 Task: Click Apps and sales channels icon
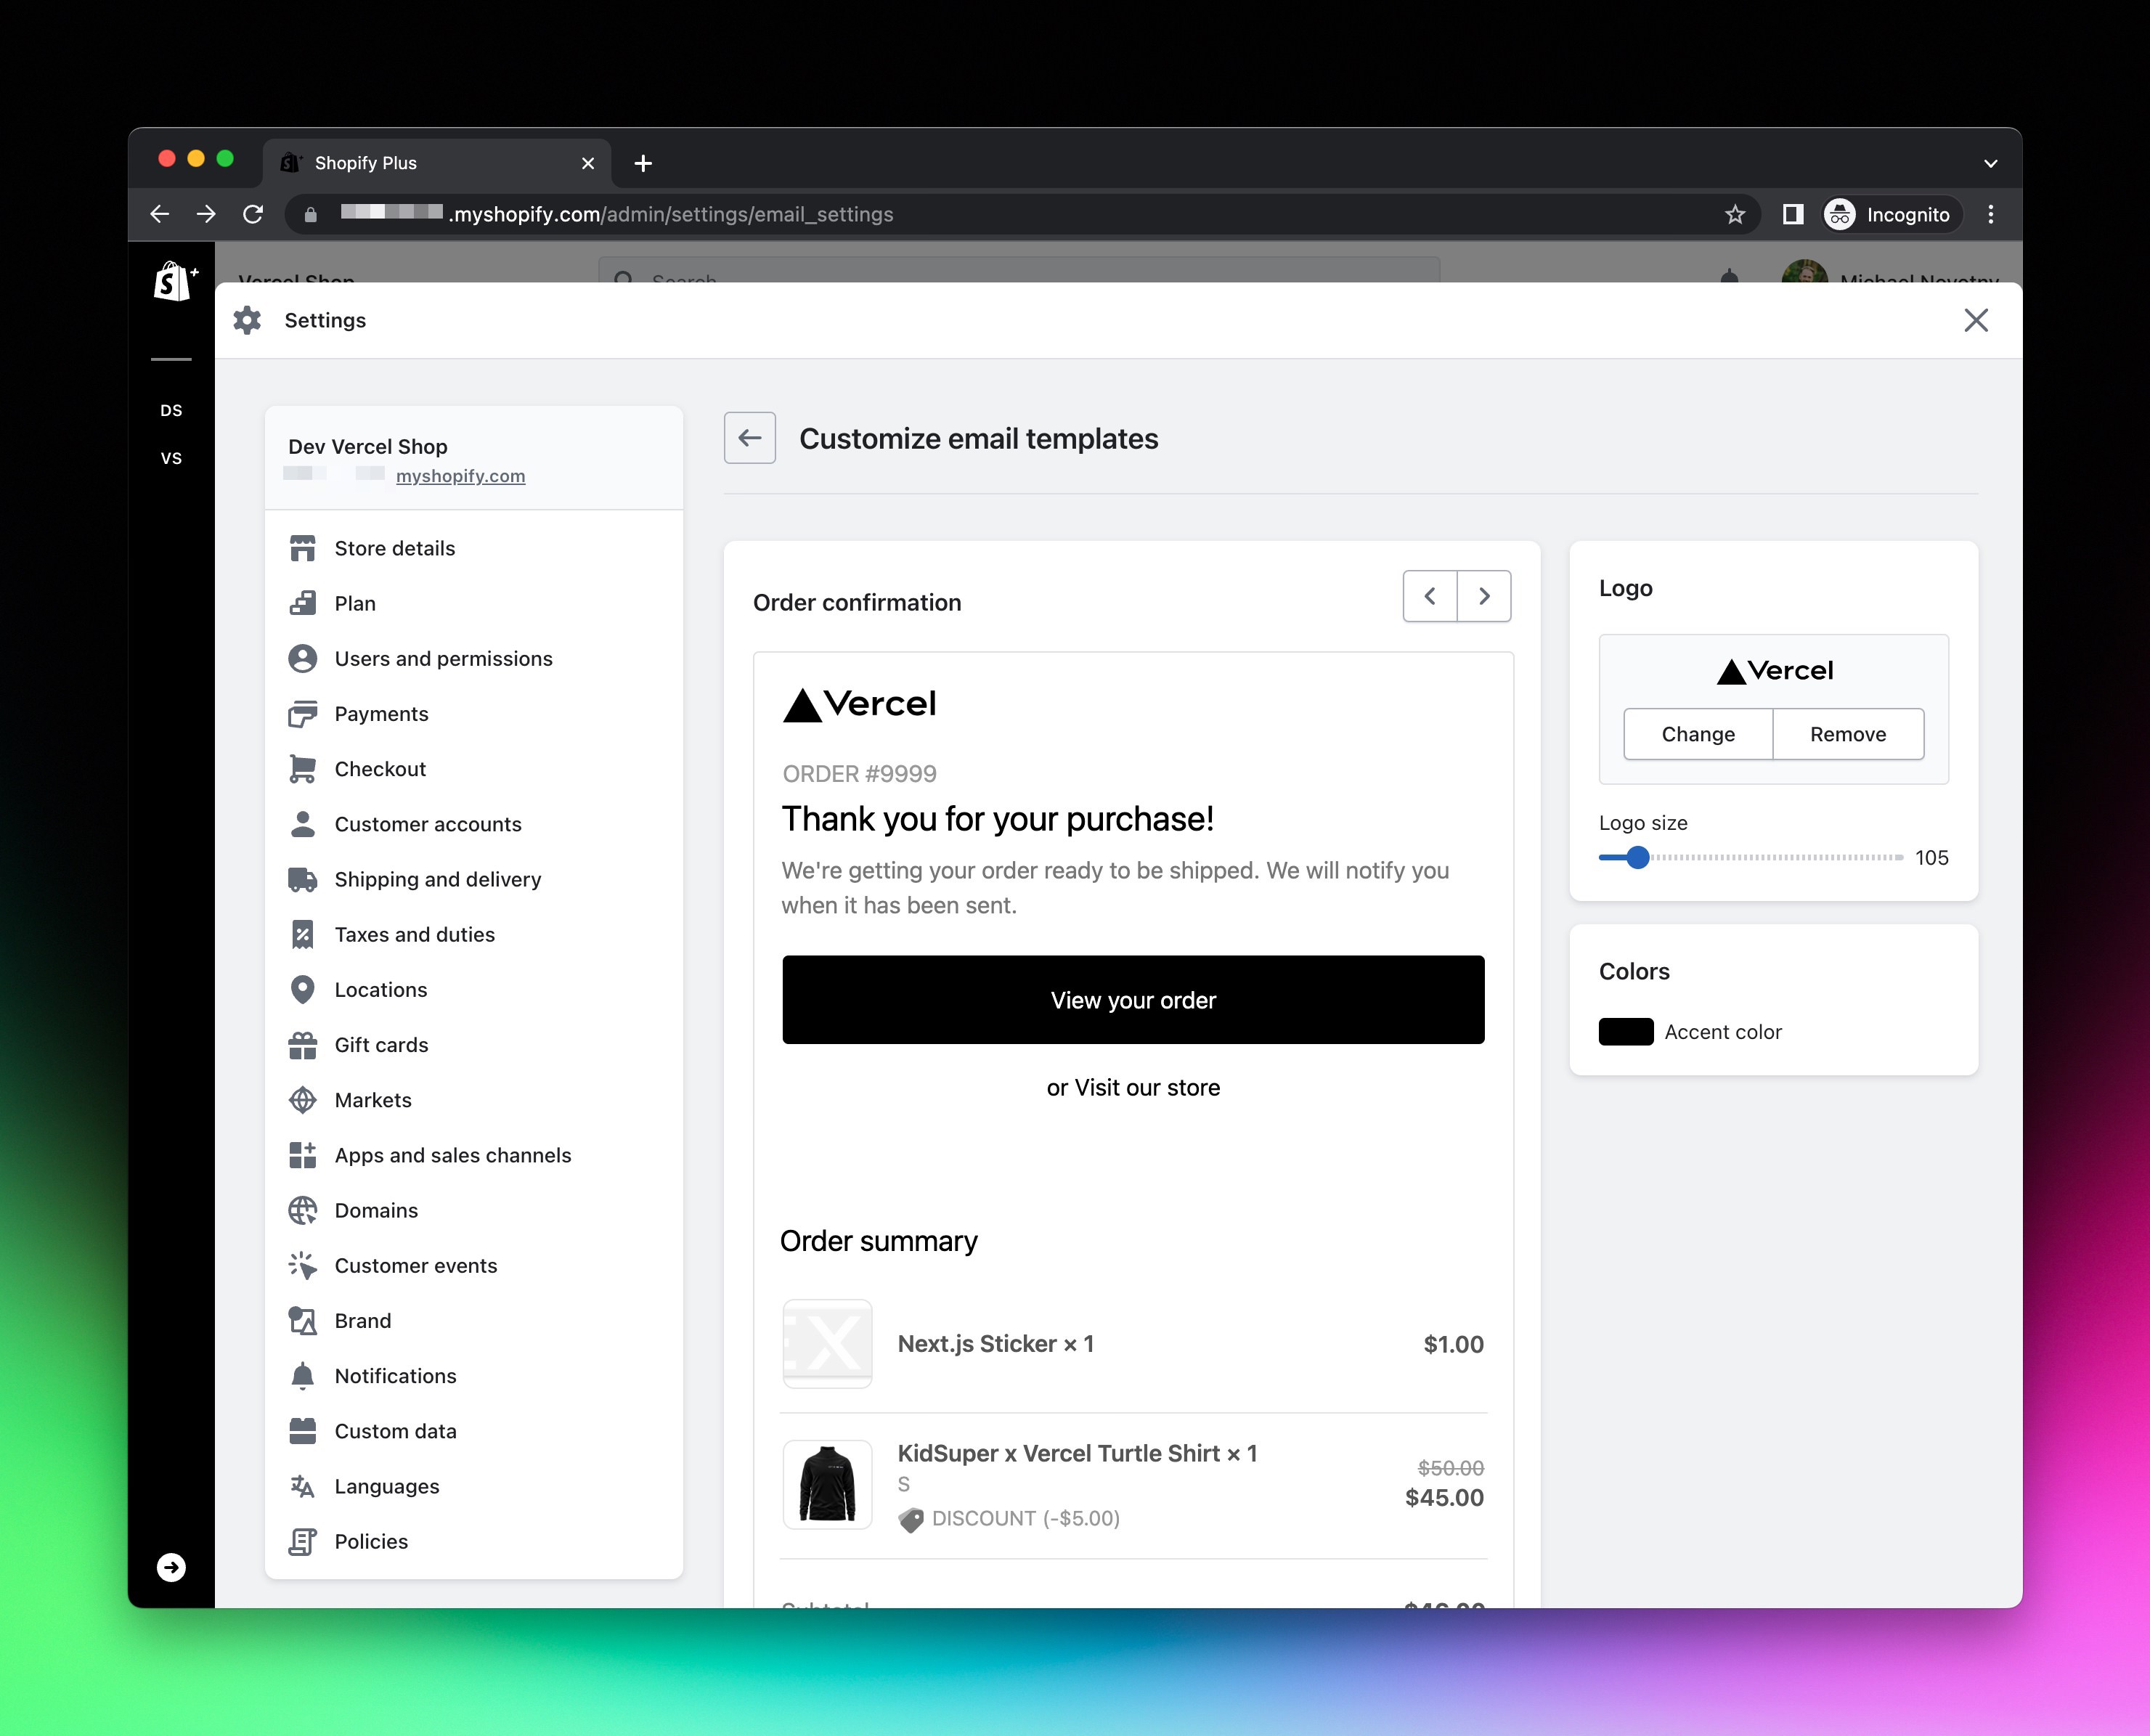tap(302, 1155)
